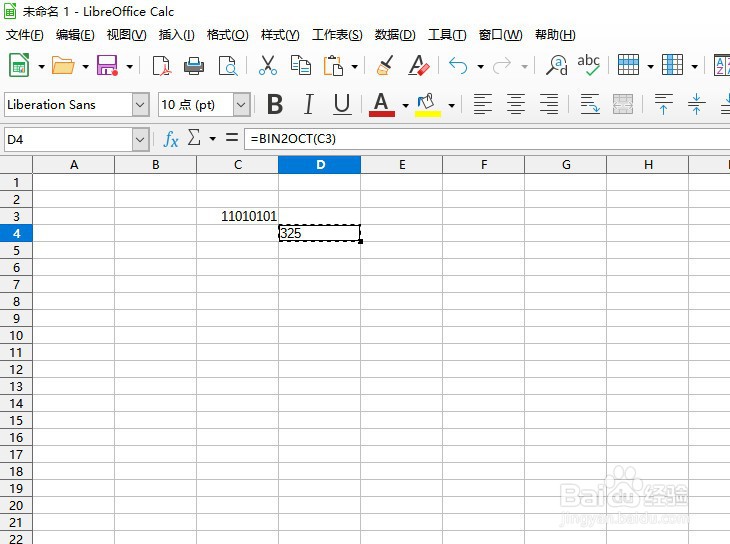The image size is (730, 544).
Task: Expand the font color picker arrow
Action: 406,105
